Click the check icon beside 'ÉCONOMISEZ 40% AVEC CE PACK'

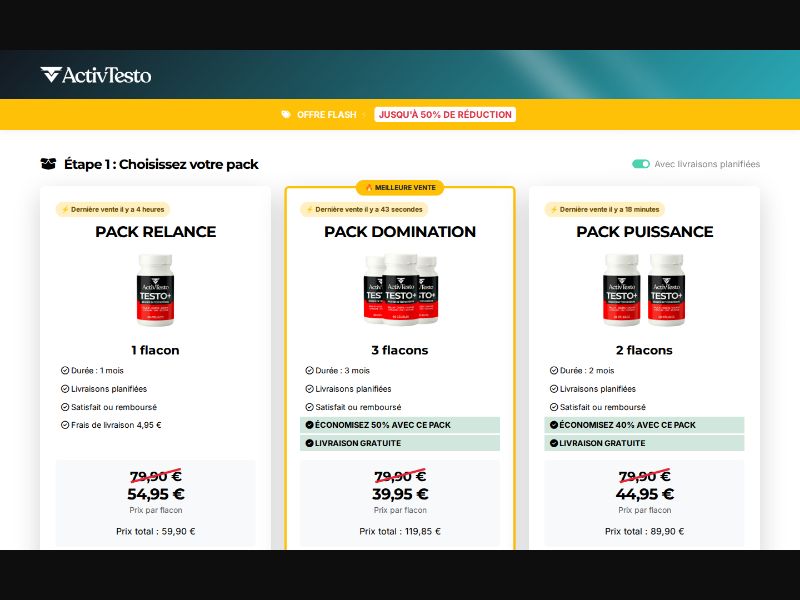pos(554,425)
